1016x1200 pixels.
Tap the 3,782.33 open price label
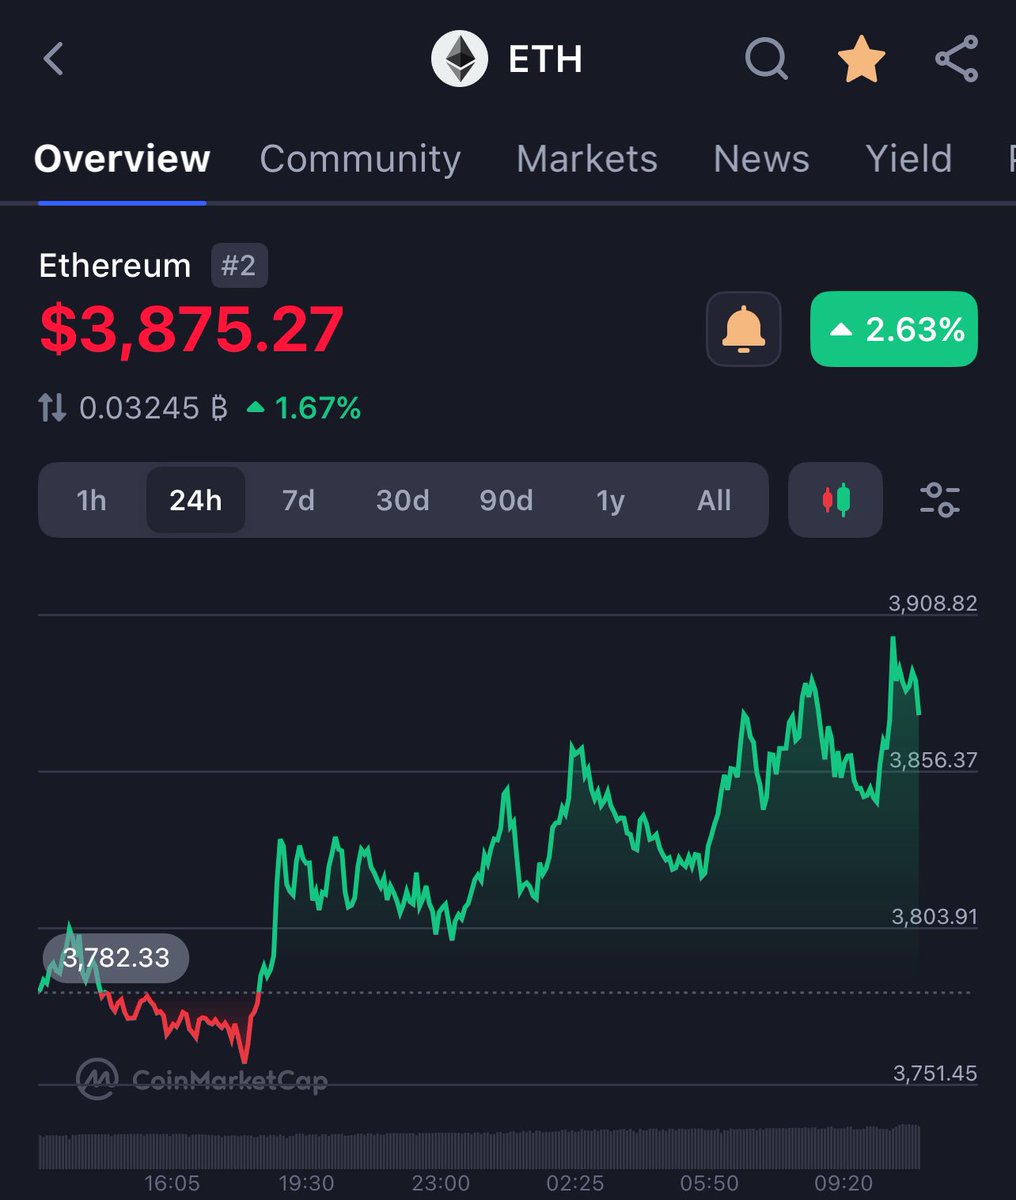click(x=116, y=958)
